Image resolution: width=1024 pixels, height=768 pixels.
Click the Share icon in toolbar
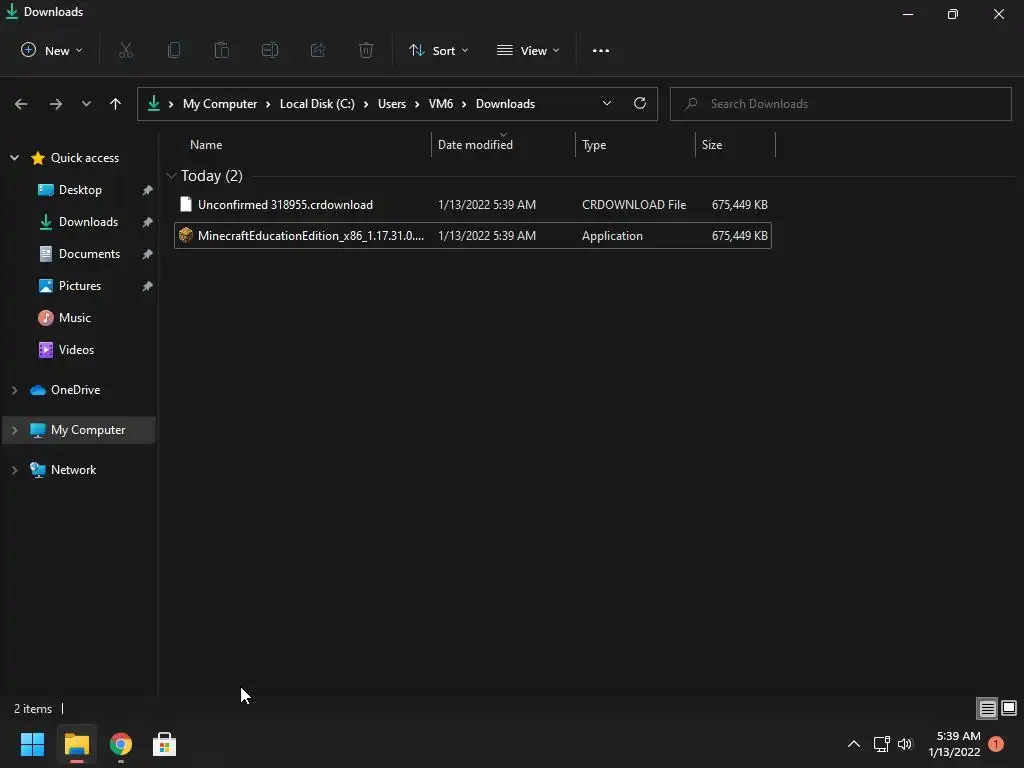317,50
